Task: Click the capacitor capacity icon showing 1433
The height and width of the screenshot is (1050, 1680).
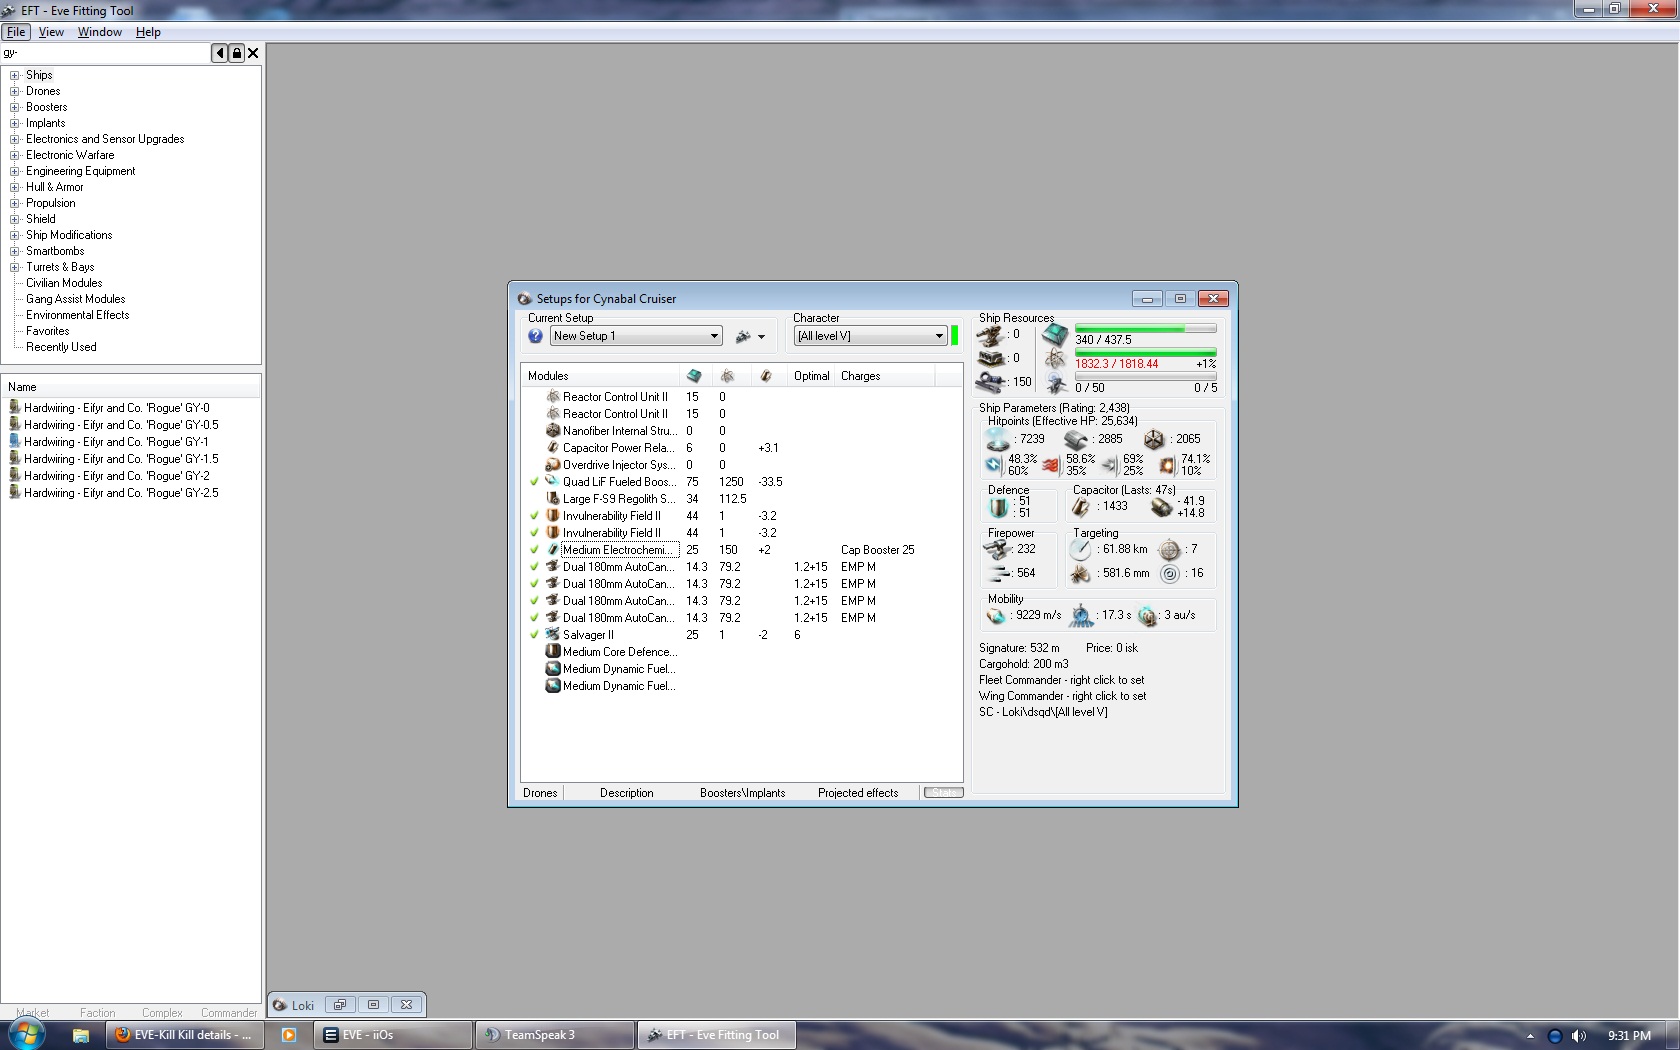Action: pyautogui.click(x=1081, y=507)
